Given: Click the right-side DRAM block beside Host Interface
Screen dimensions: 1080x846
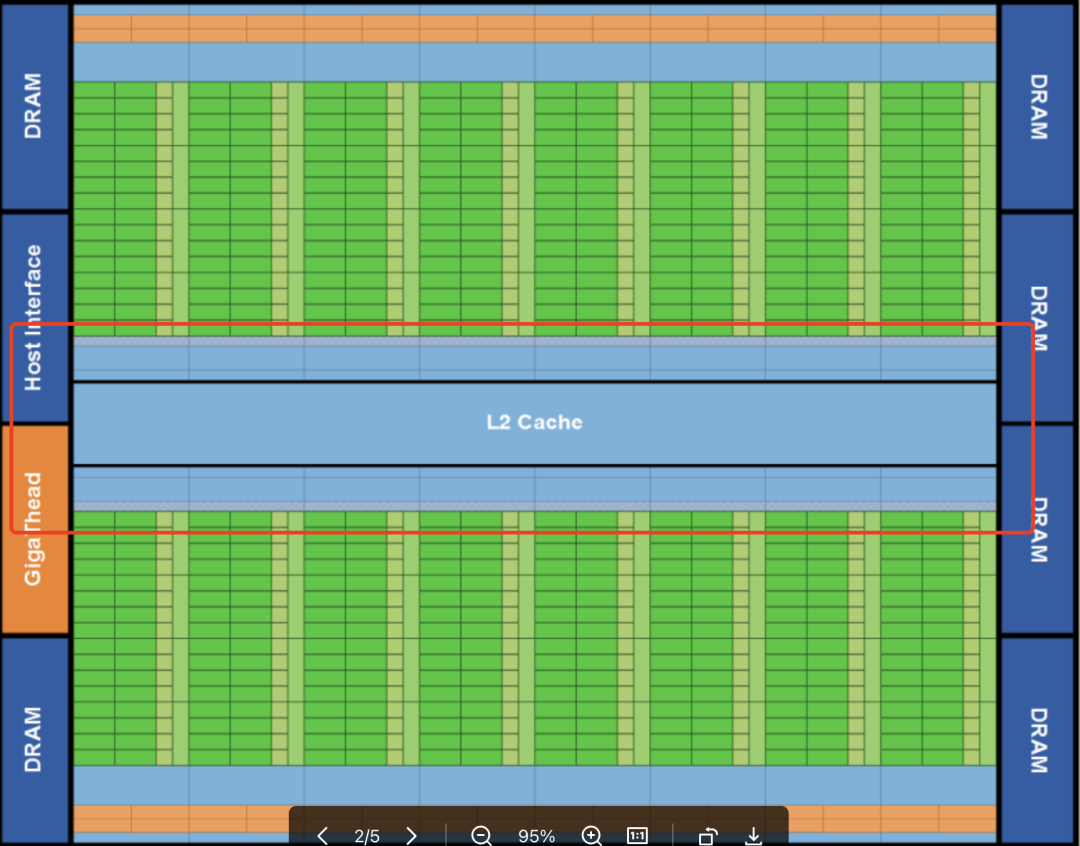Looking at the screenshot, I should 1037,318.
